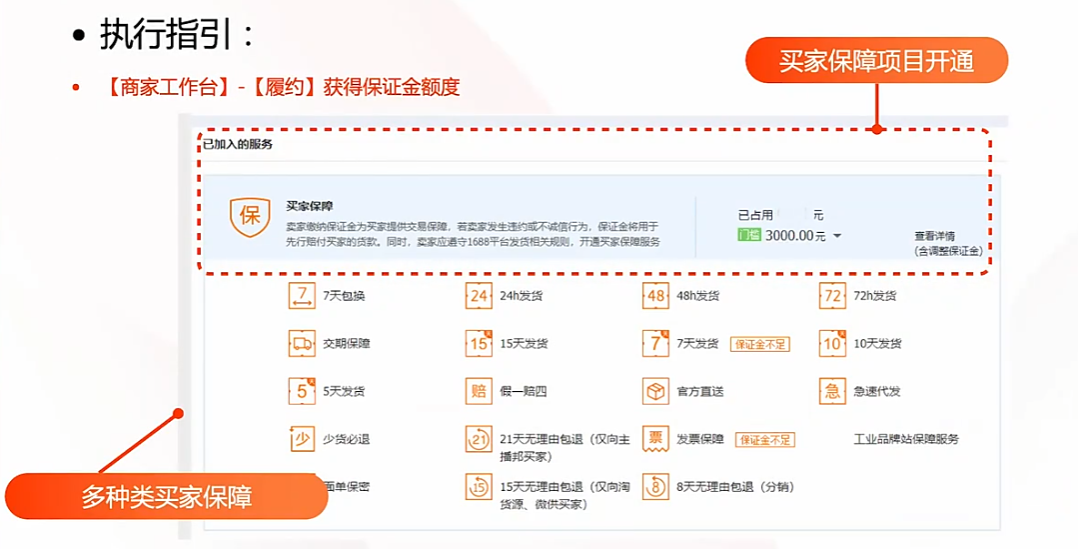
Task: Click the 发票保障 icon
Action: coord(656,439)
